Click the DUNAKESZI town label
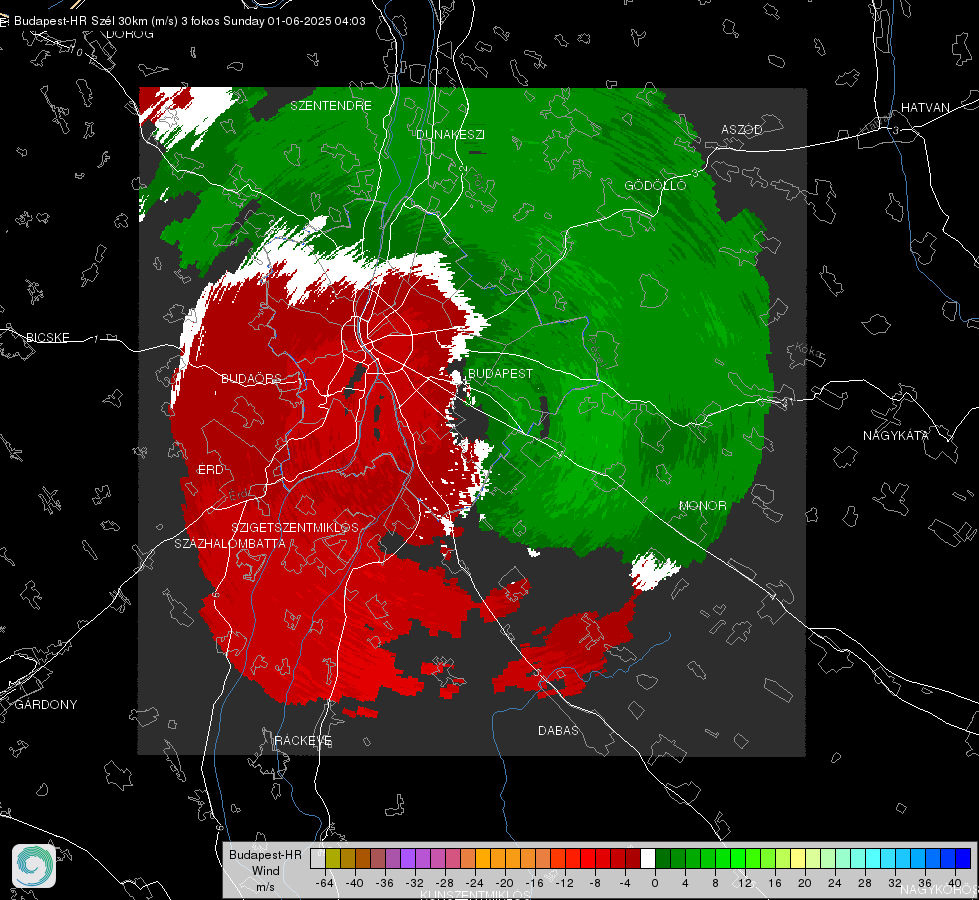Image resolution: width=979 pixels, height=900 pixels. point(450,134)
